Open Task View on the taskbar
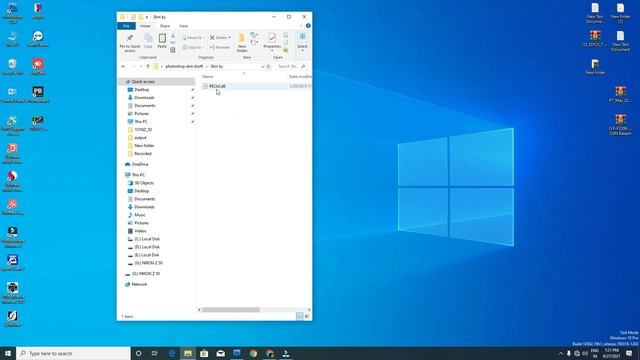Viewport: 640px width, 360px height. coord(155,353)
